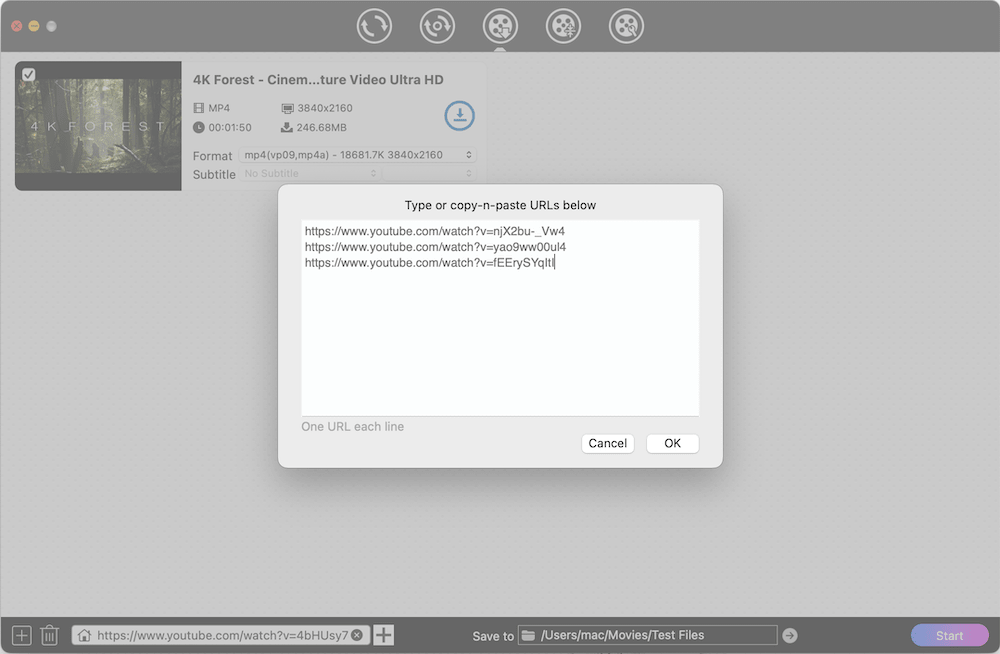The height and width of the screenshot is (654, 1000).
Task: Confirm pasted URLs with OK
Action: [672, 443]
